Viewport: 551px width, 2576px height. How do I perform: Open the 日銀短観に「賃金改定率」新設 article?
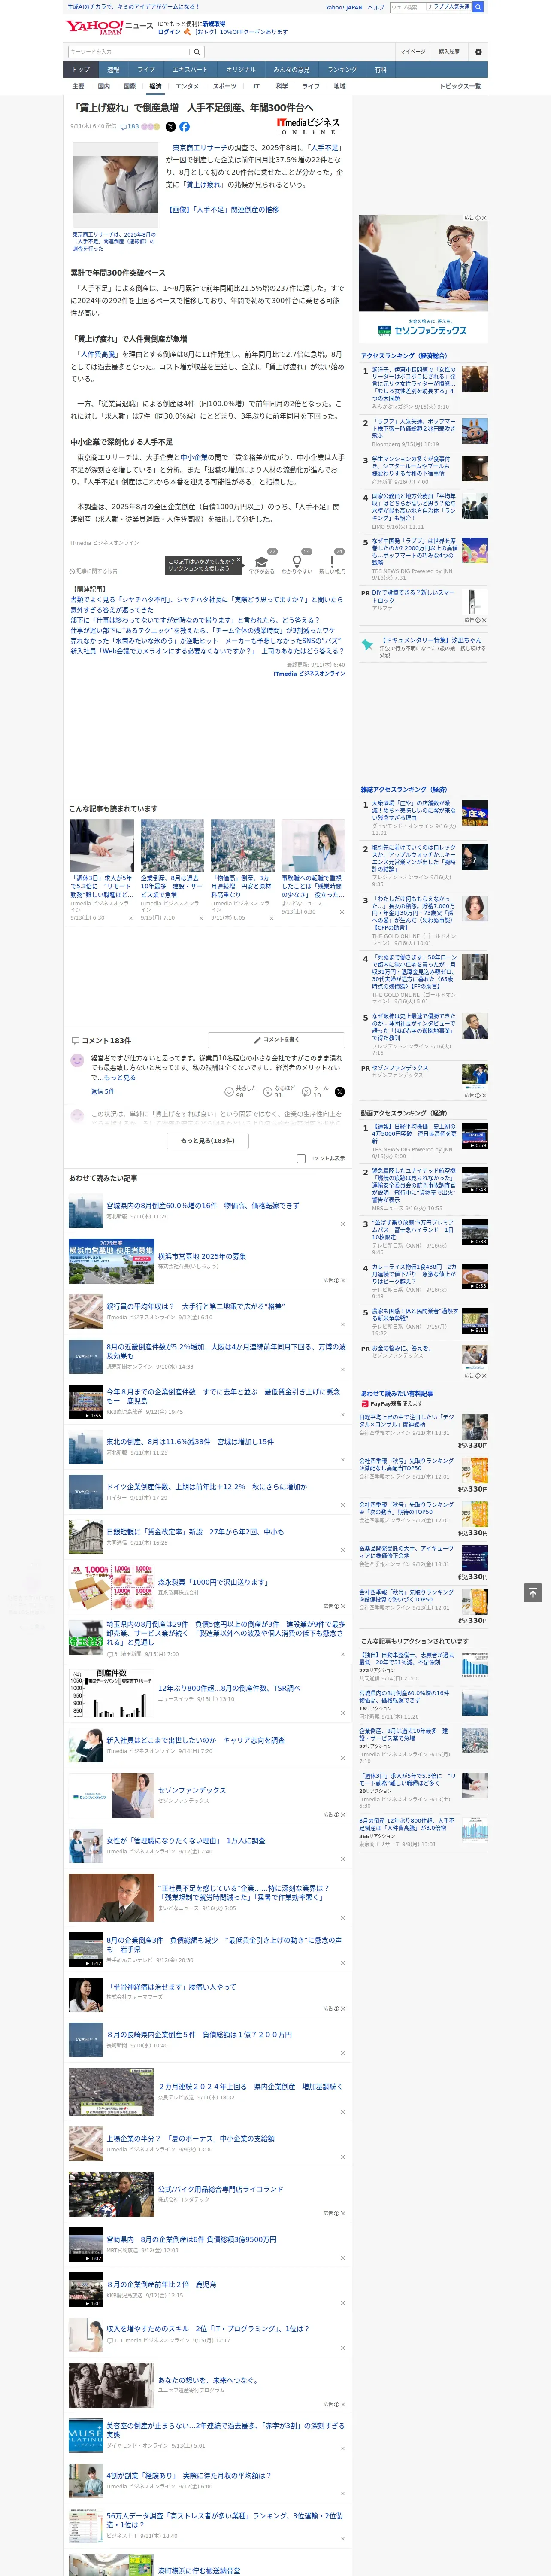[195, 1532]
